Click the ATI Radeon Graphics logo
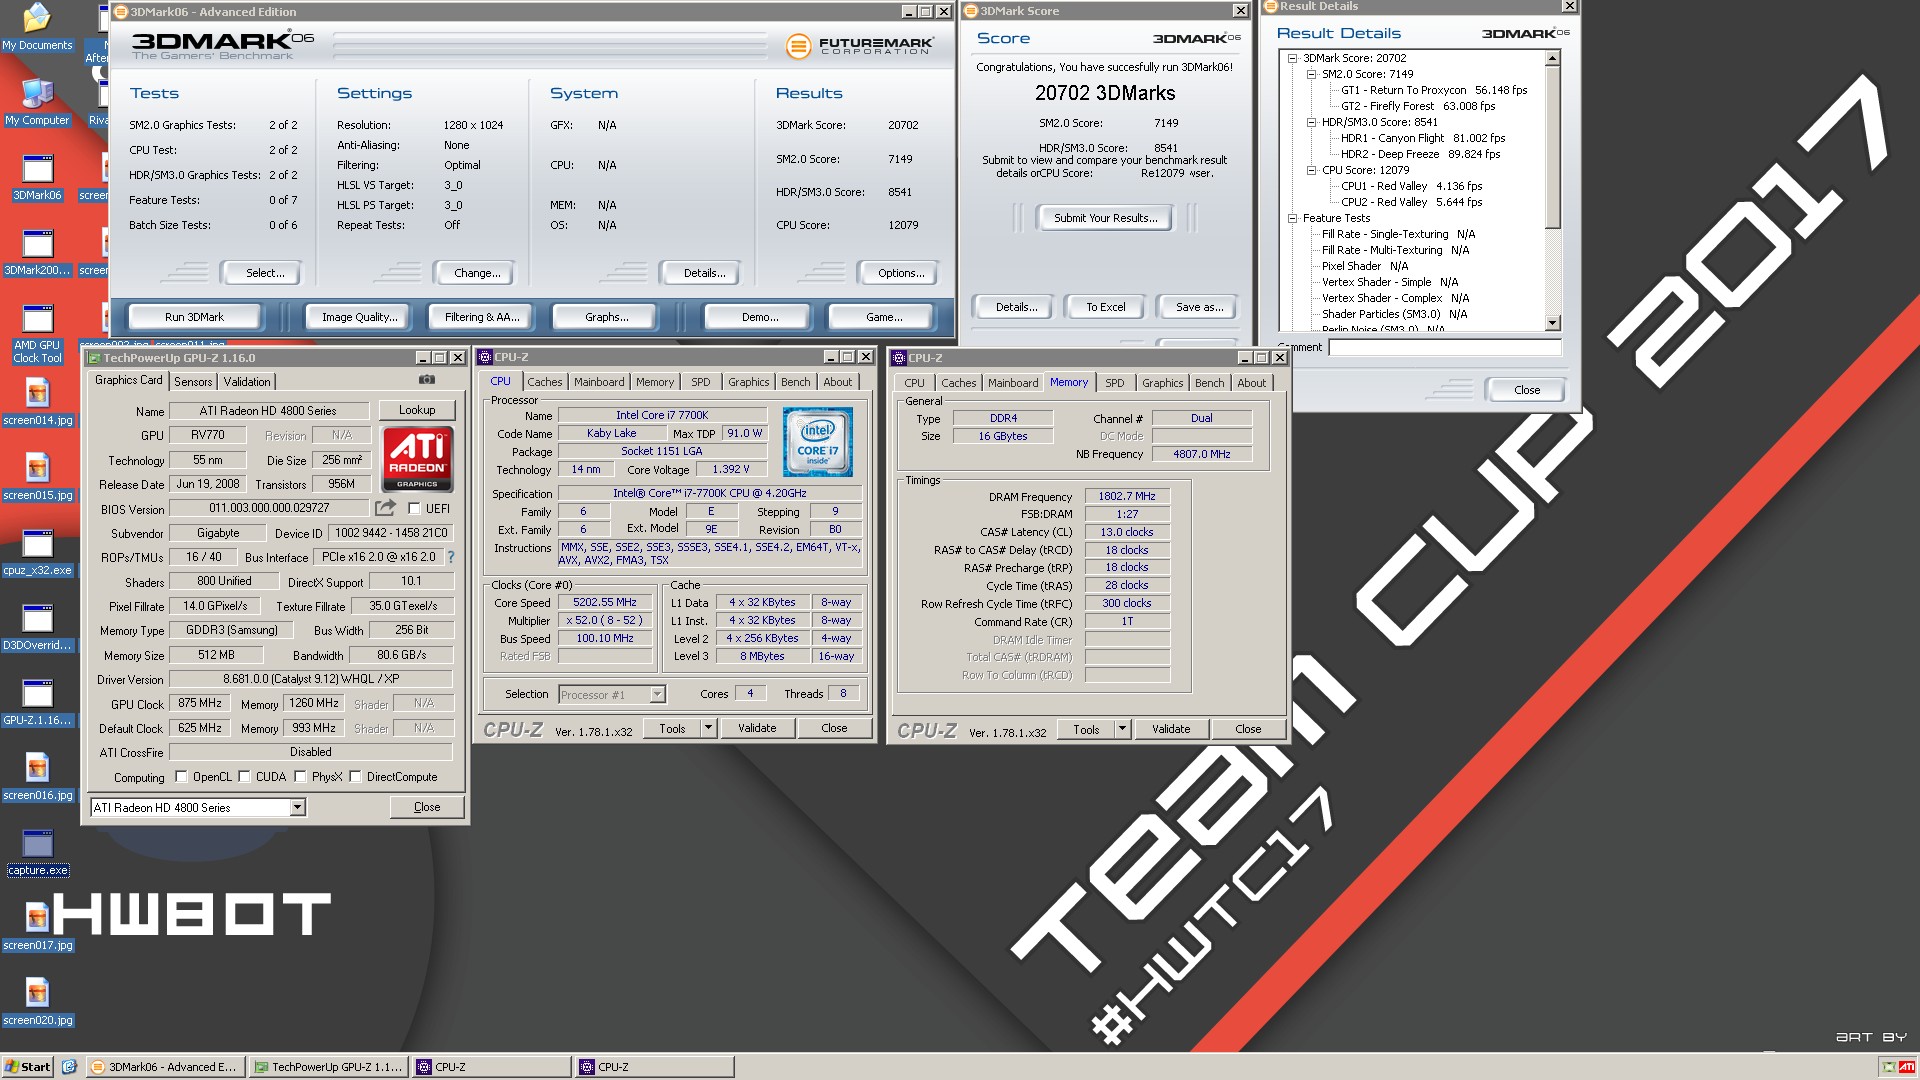The image size is (1920, 1080). coord(417,459)
